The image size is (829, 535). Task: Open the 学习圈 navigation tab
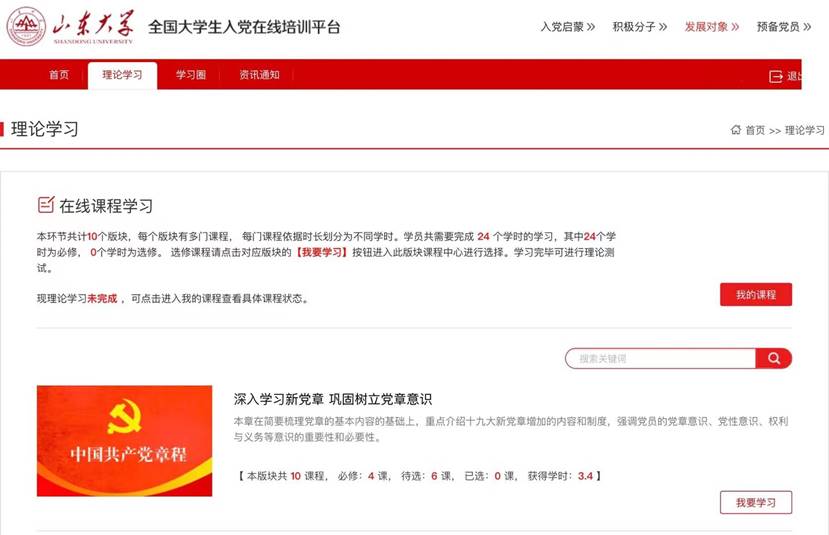pyautogui.click(x=190, y=76)
